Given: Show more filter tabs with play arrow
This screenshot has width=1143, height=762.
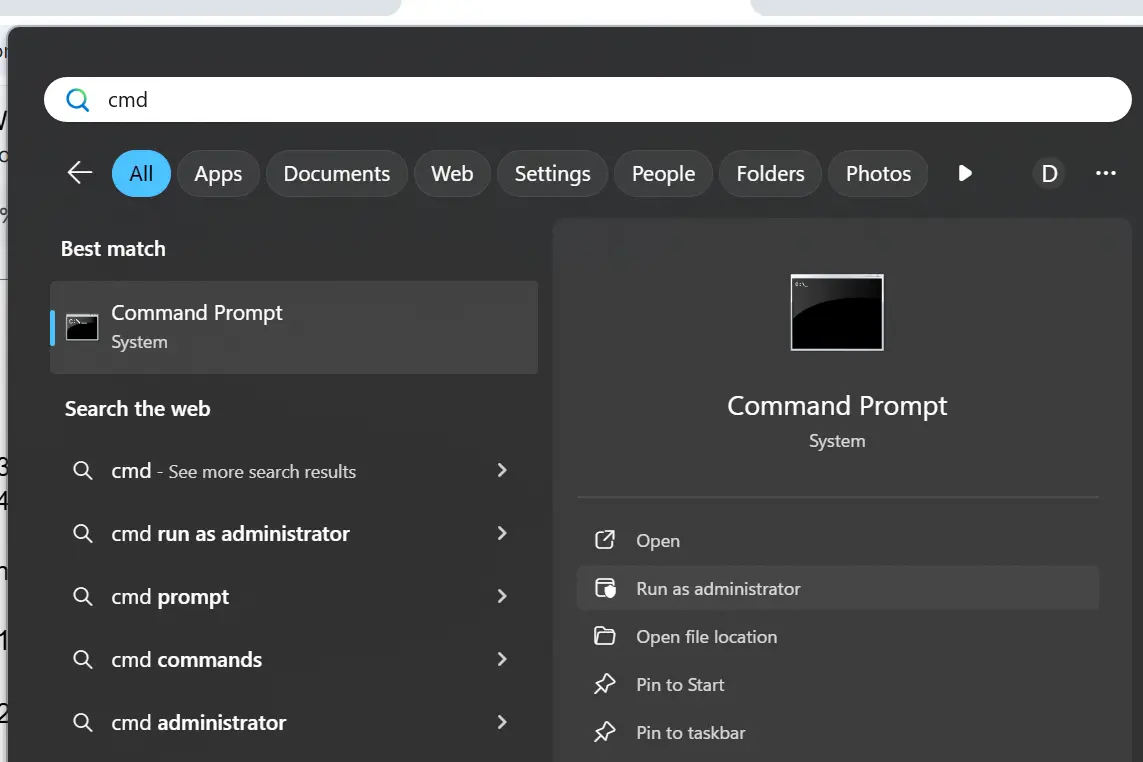Looking at the screenshot, I should [965, 173].
